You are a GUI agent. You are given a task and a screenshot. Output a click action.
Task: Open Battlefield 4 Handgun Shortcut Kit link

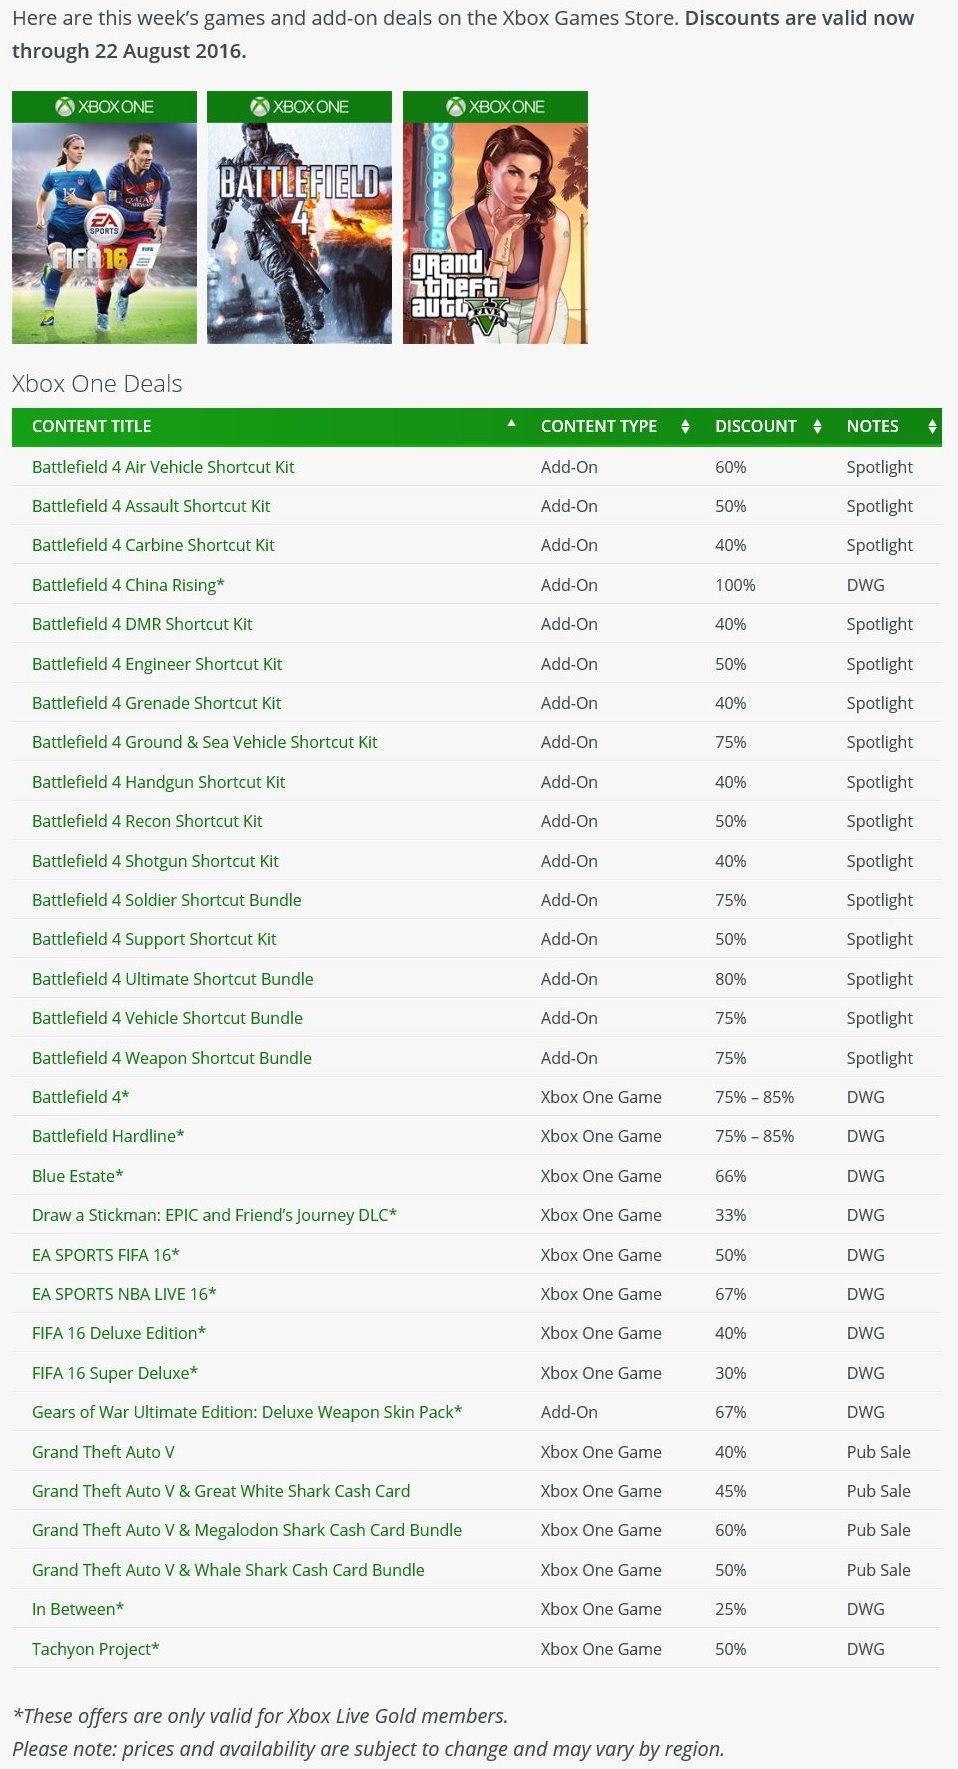pyautogui.click(x=158, y=782)
